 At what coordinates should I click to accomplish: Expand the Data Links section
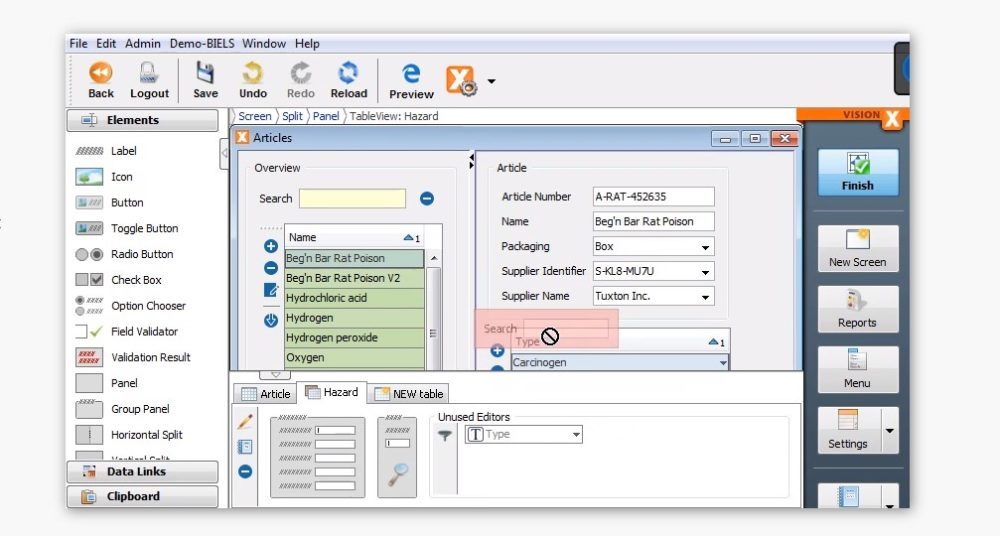point(142,472)
